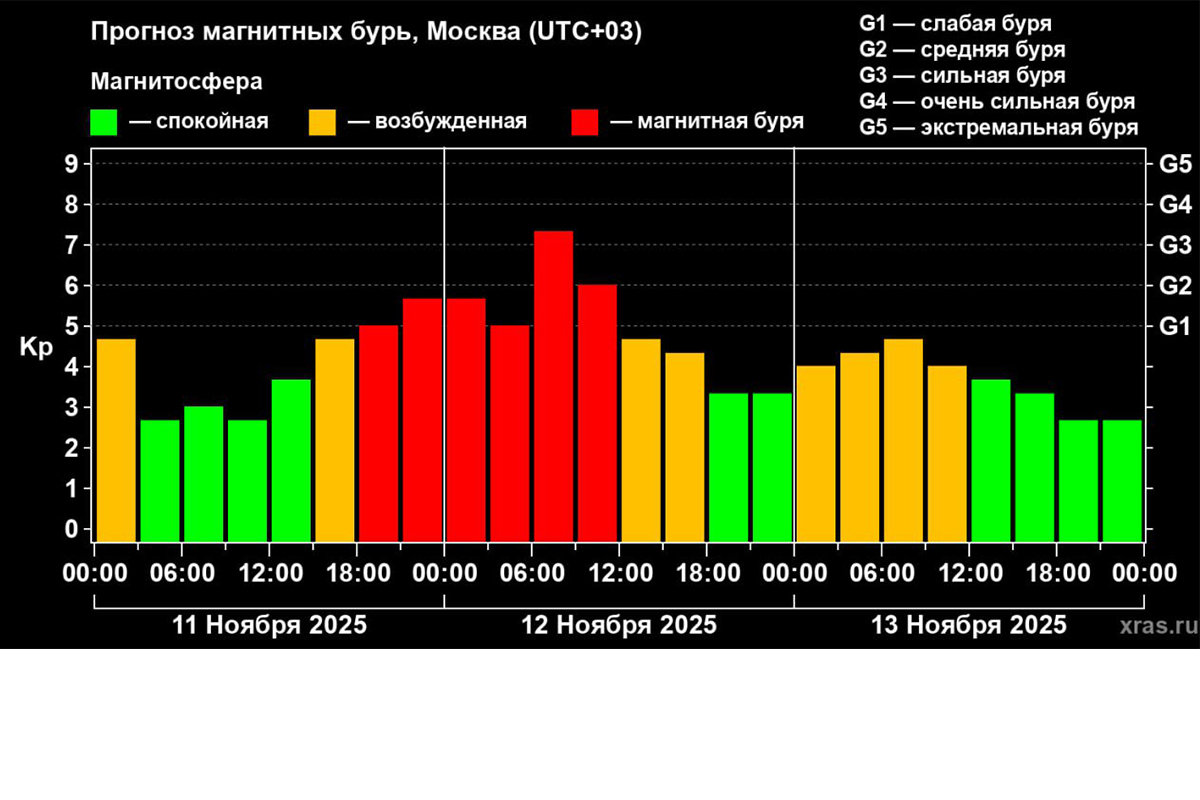
Task: Click the 'Kp' axis label
Action: pyautogui.click(x=36, y=347)
